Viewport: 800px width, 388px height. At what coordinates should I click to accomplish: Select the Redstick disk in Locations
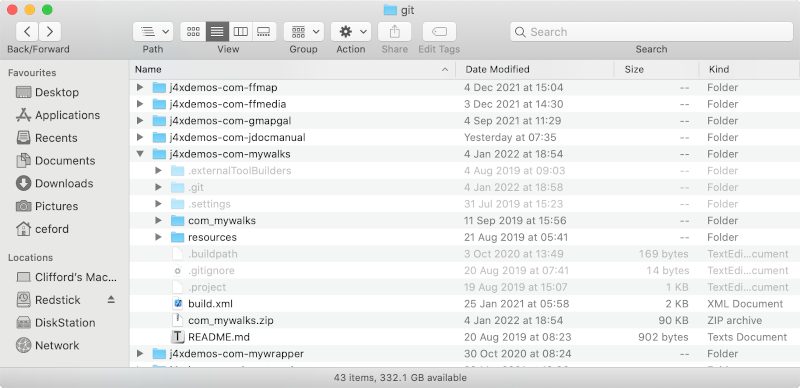48,300
